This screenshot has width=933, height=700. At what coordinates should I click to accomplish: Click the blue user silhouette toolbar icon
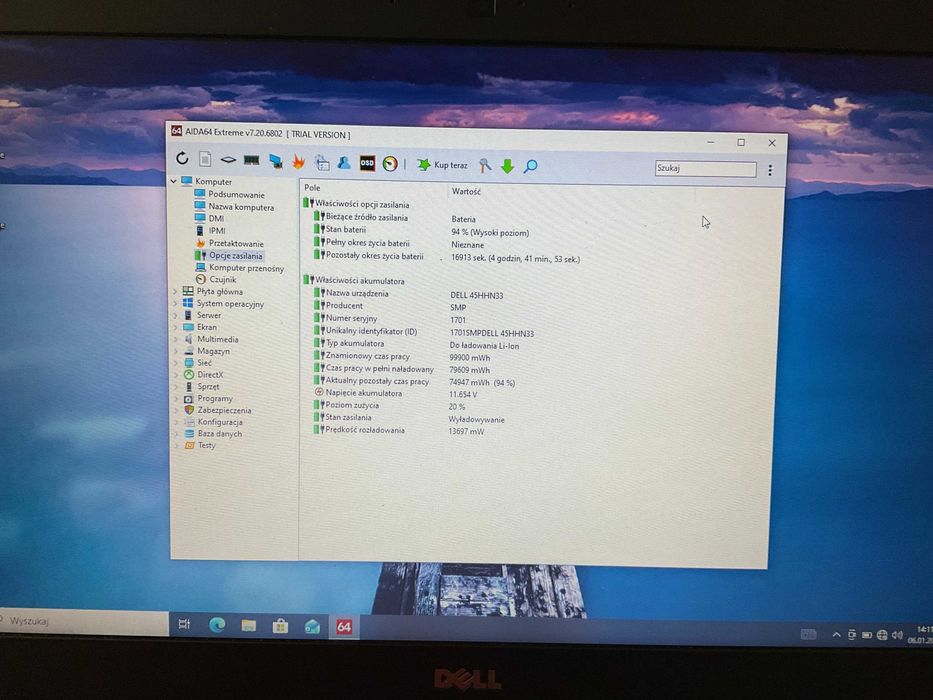[344, 162]
